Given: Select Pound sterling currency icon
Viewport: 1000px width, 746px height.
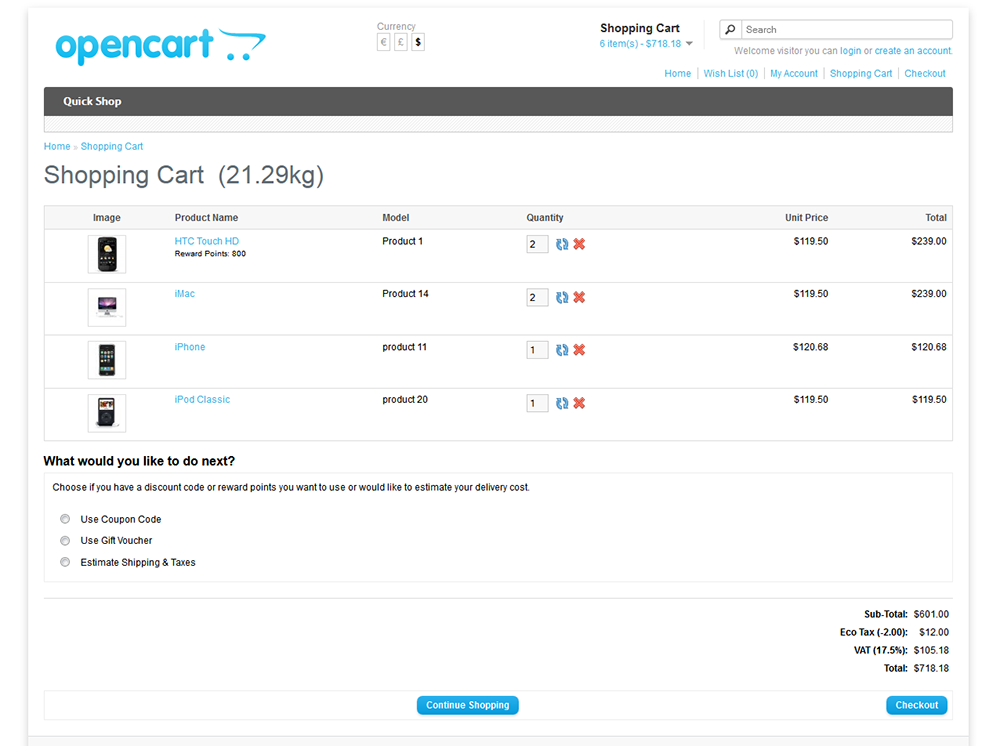Looking at the screenshot, I should pos(401,42).
